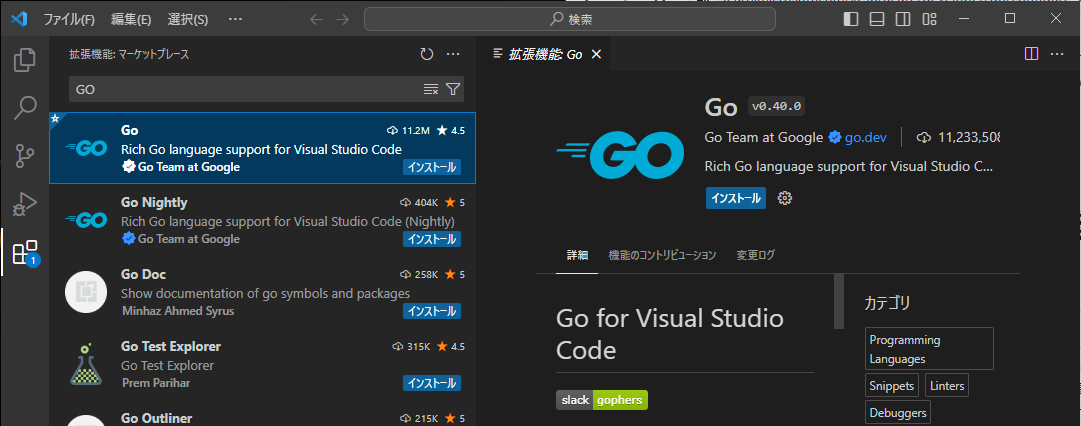Toggle the primary side bar layout
This screenshot has width=1081, height=426.
[x=851, y=19]
